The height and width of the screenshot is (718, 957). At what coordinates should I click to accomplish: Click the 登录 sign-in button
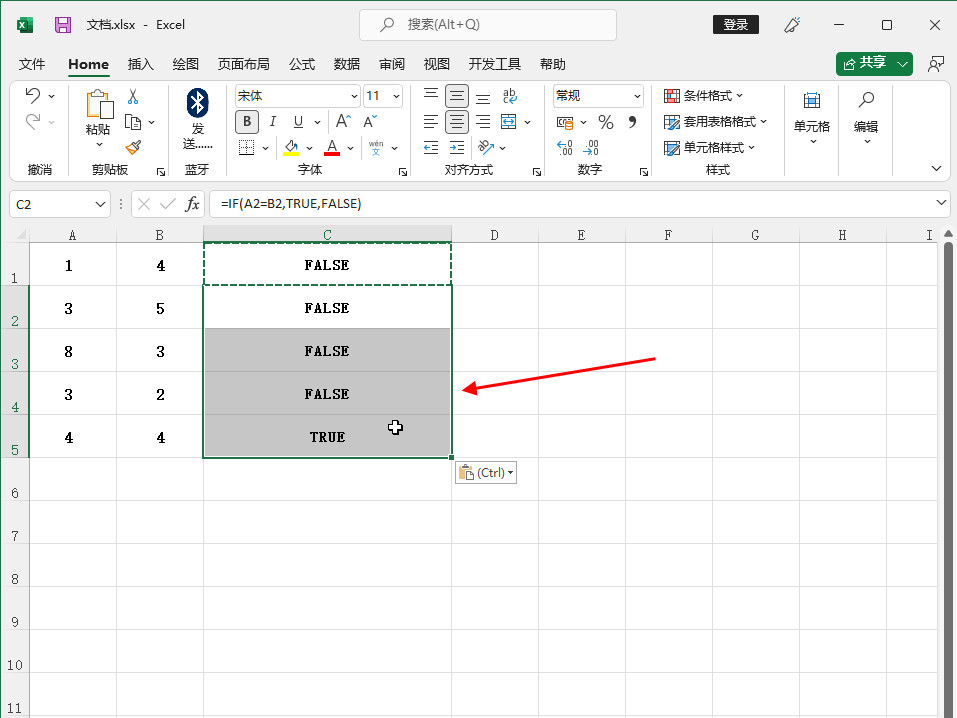click(735, 25)
